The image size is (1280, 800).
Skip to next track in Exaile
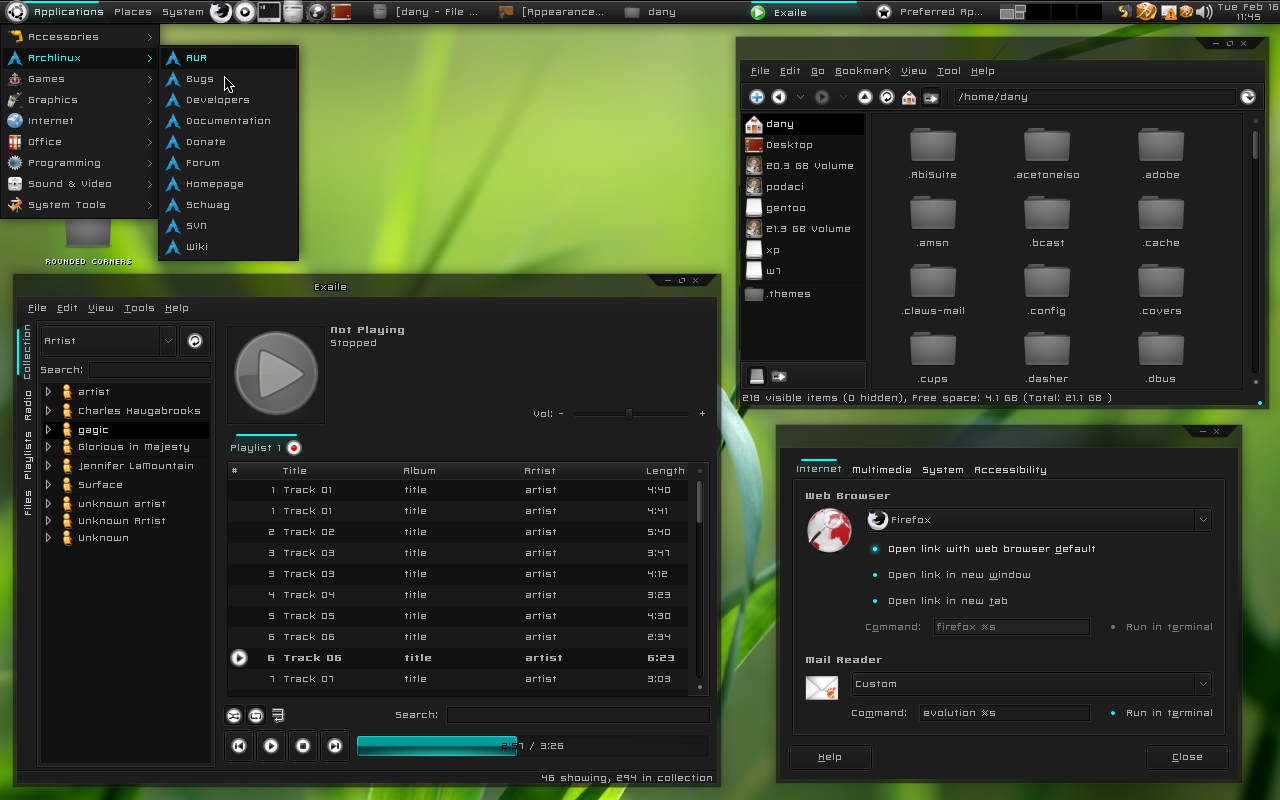pos(335,746)
